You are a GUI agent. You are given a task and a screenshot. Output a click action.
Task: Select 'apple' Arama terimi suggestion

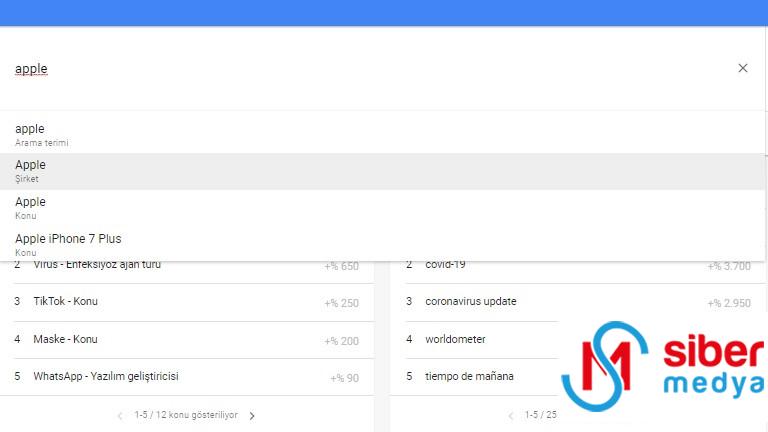[x=30, y=134]
